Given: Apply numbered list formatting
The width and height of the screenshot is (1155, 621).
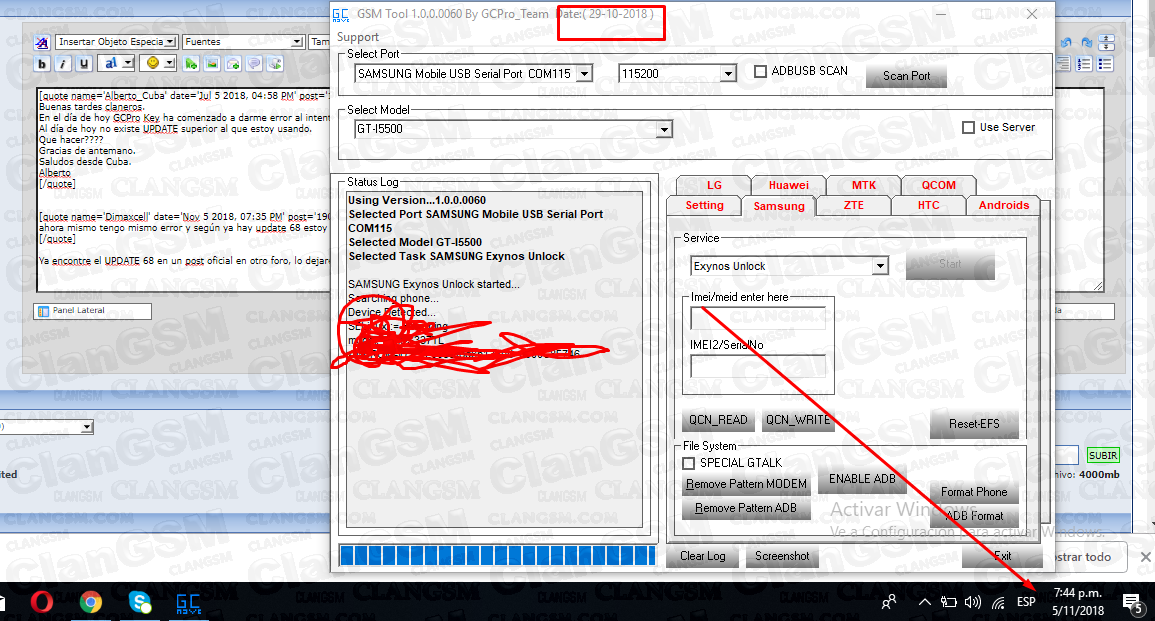Looking at the screenshot, I should coord(1084,63).
